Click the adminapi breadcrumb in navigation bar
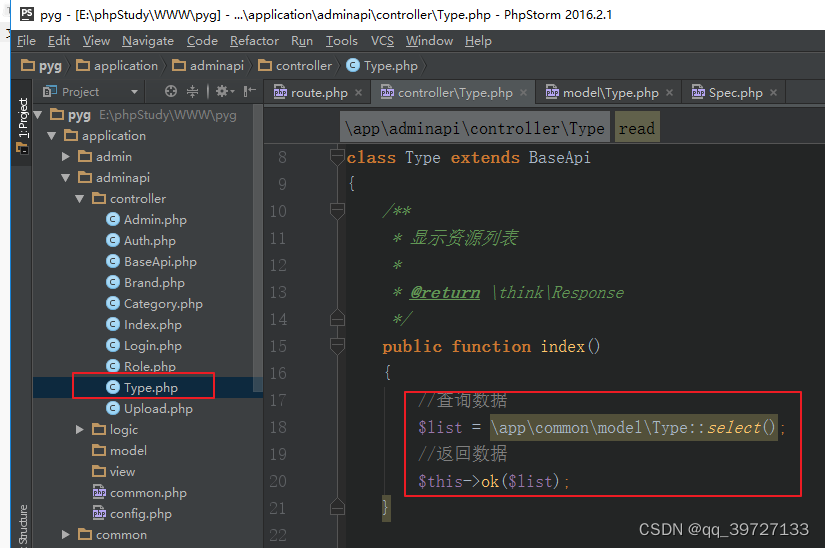This screenshot has height=548, width=825. pos(208,66)
